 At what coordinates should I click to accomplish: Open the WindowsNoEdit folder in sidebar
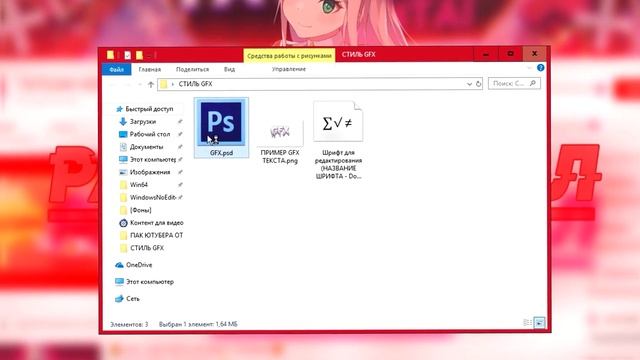click(x=153, y=198)
